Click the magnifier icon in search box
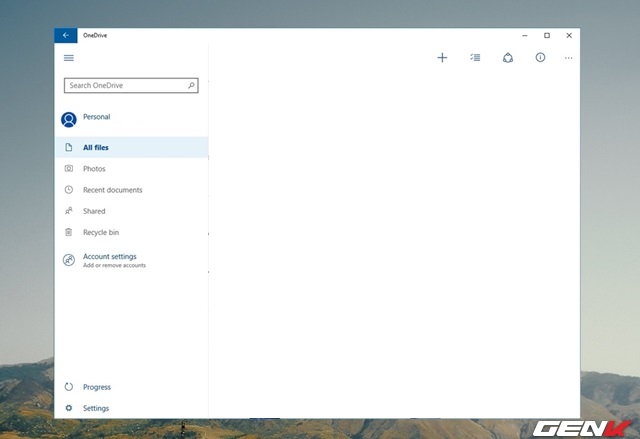640x439 pixels. (x=191, y=86)
